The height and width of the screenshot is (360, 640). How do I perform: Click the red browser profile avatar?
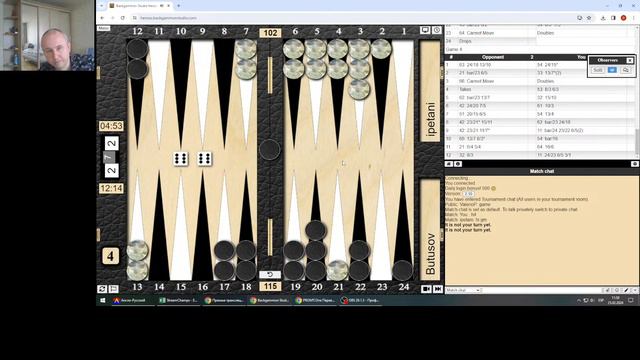coord(623,18)
